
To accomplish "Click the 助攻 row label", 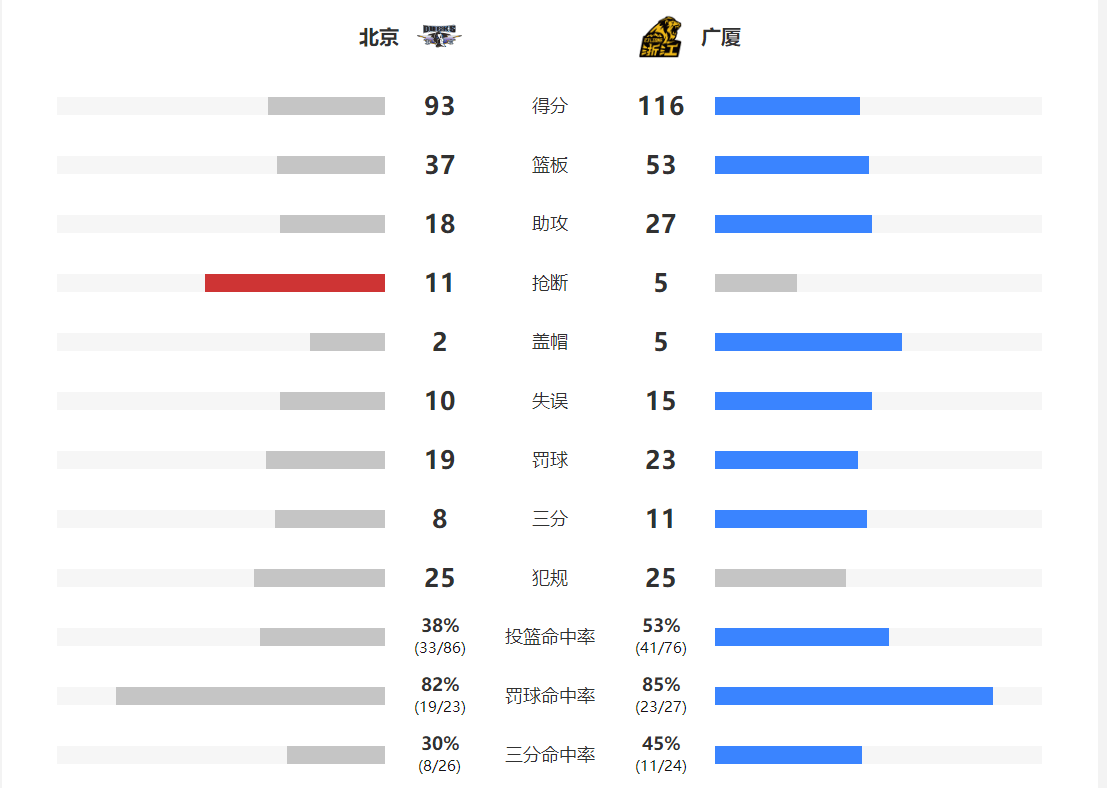I will 550,224.
